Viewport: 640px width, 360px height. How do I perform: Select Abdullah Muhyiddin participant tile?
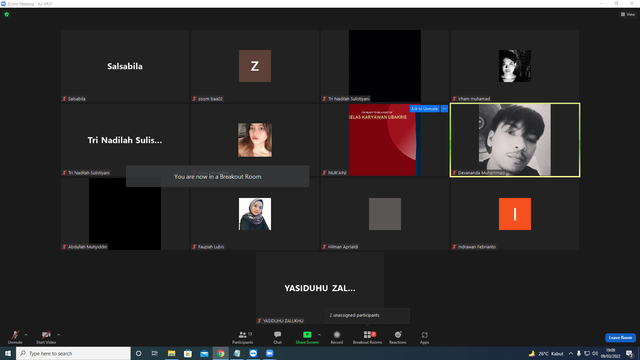(x=125, y=214)
